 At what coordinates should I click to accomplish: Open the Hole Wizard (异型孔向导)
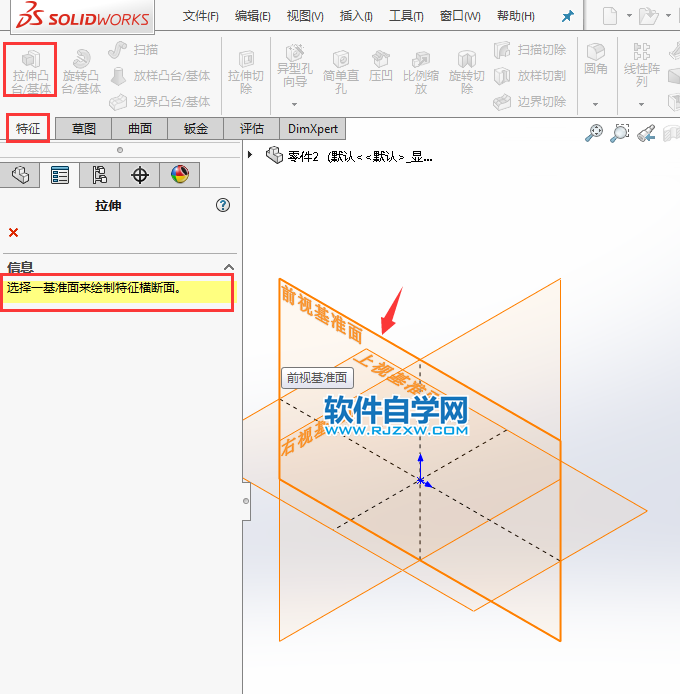295,66
